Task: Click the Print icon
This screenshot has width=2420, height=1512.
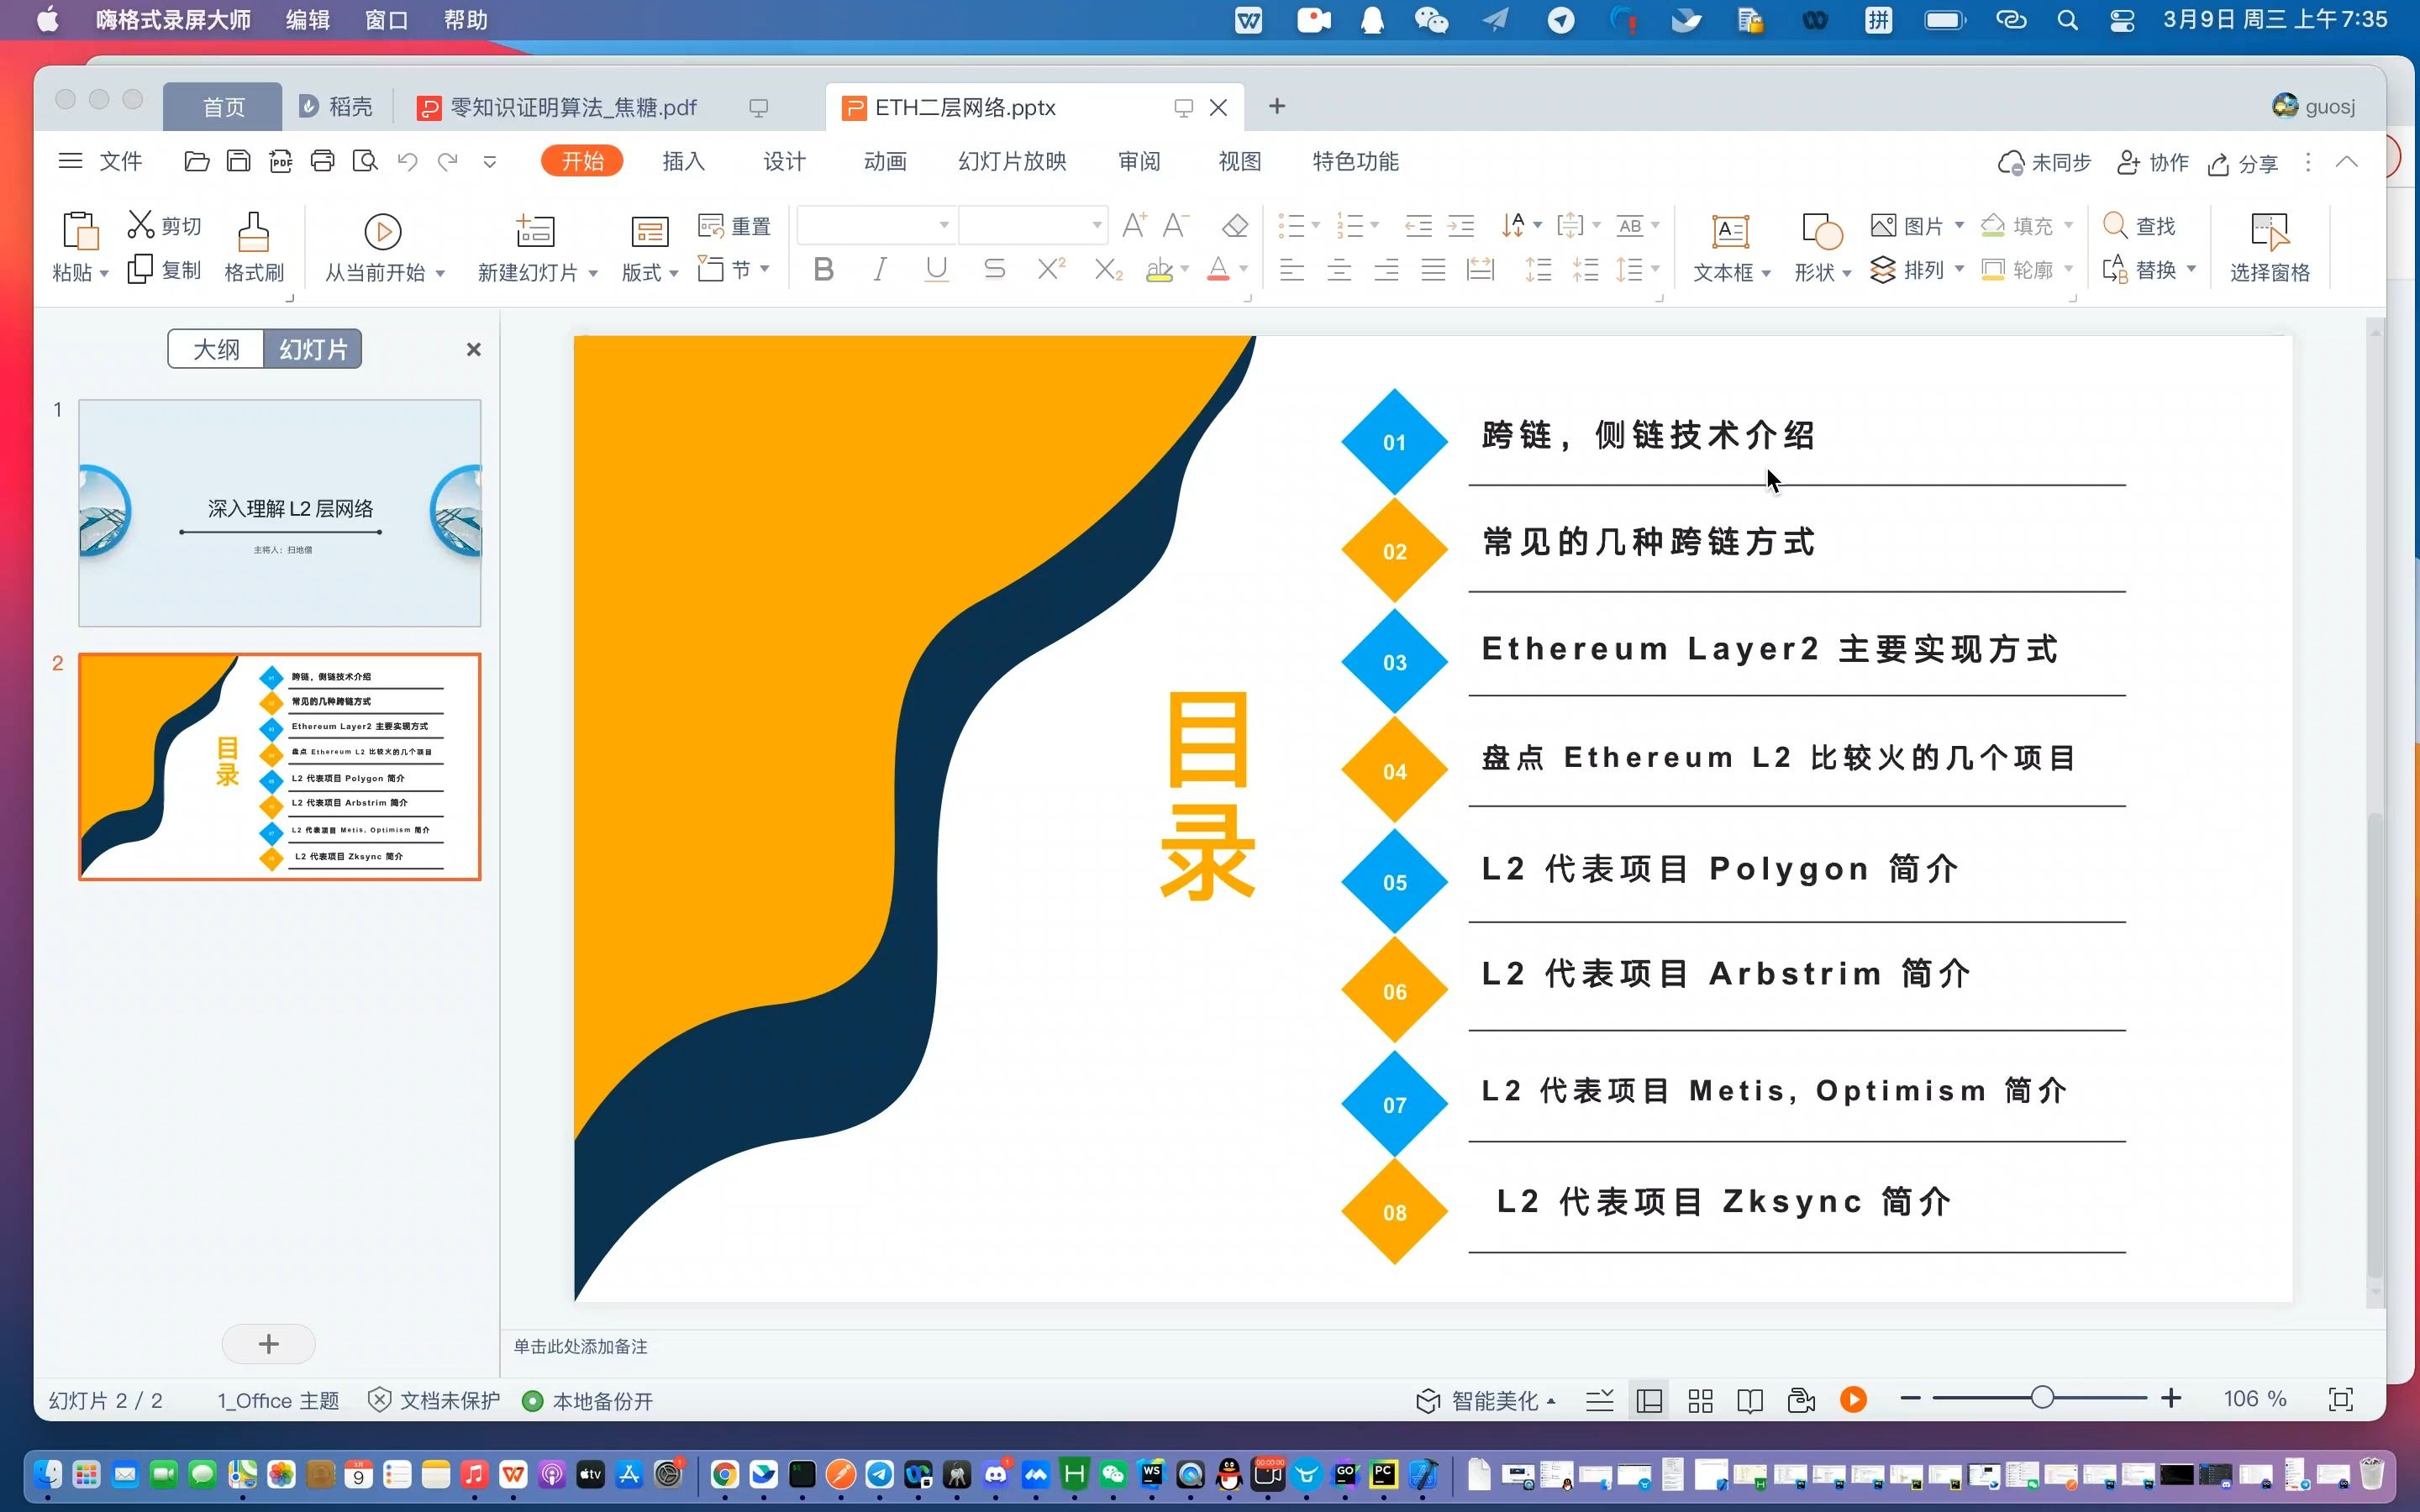Action: (x=322, y=161)
